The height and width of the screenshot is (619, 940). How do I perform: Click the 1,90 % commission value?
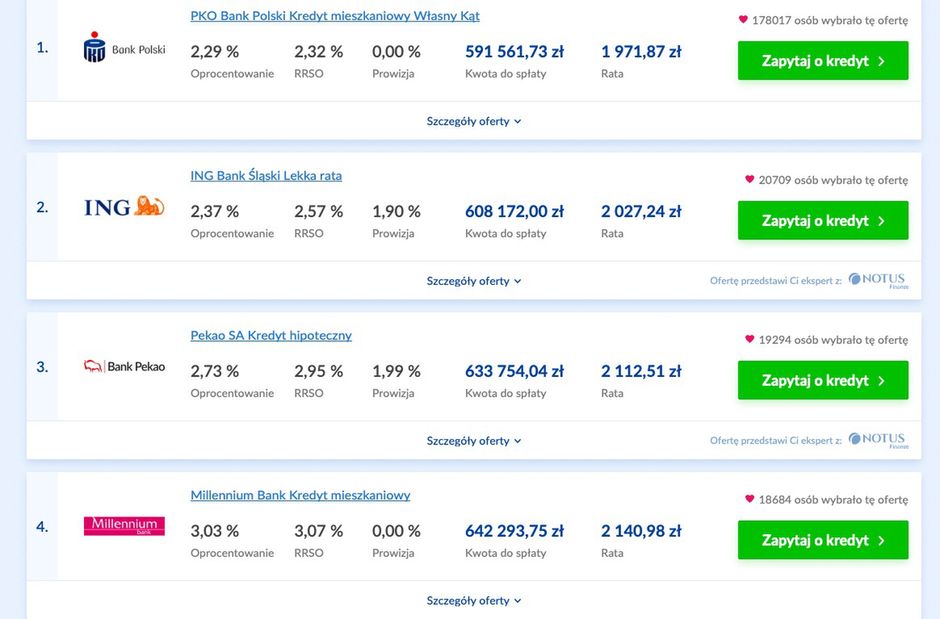396,212
